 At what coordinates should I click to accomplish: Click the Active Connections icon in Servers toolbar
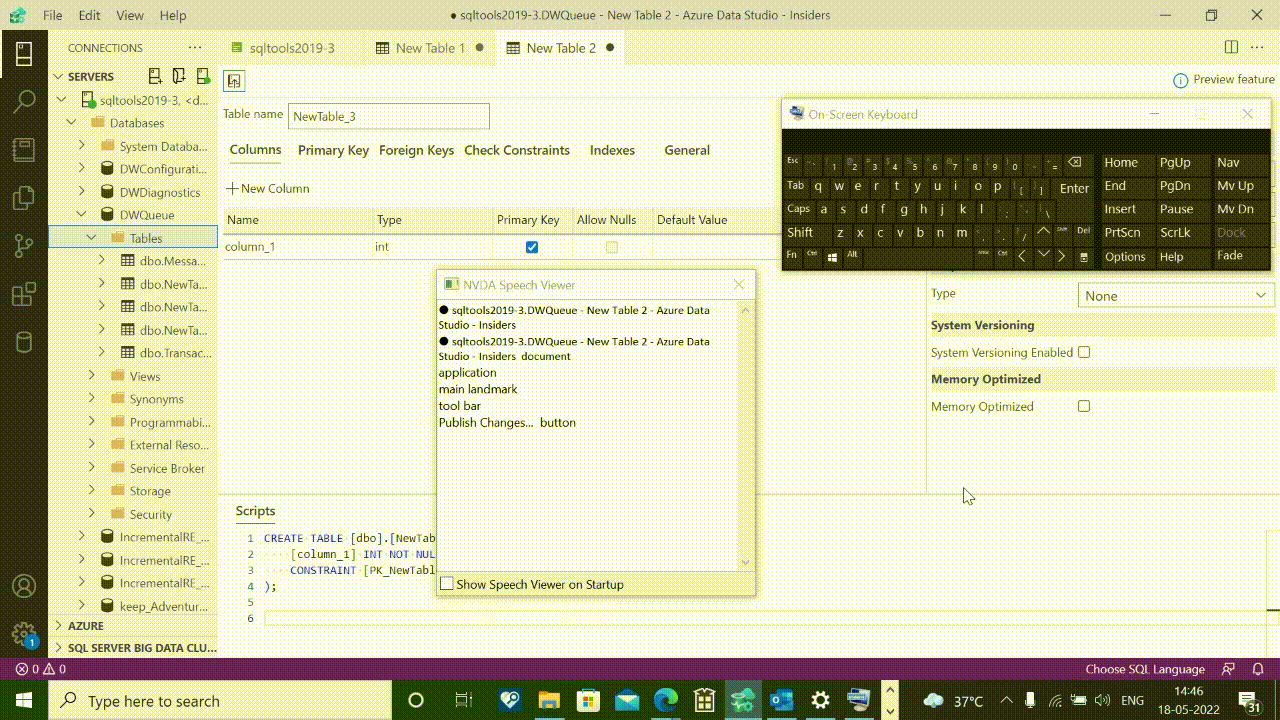coord(203,75)
